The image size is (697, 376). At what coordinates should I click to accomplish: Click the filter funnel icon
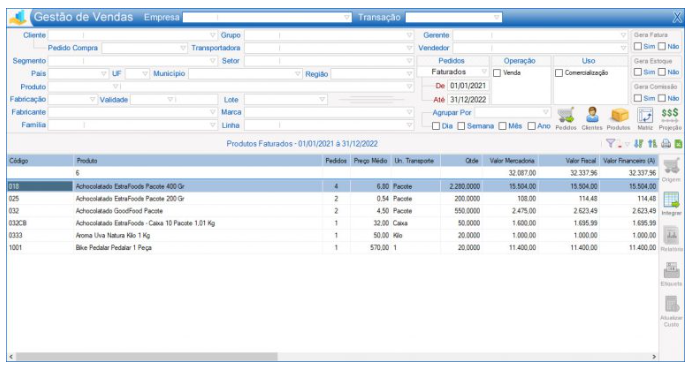611,144
